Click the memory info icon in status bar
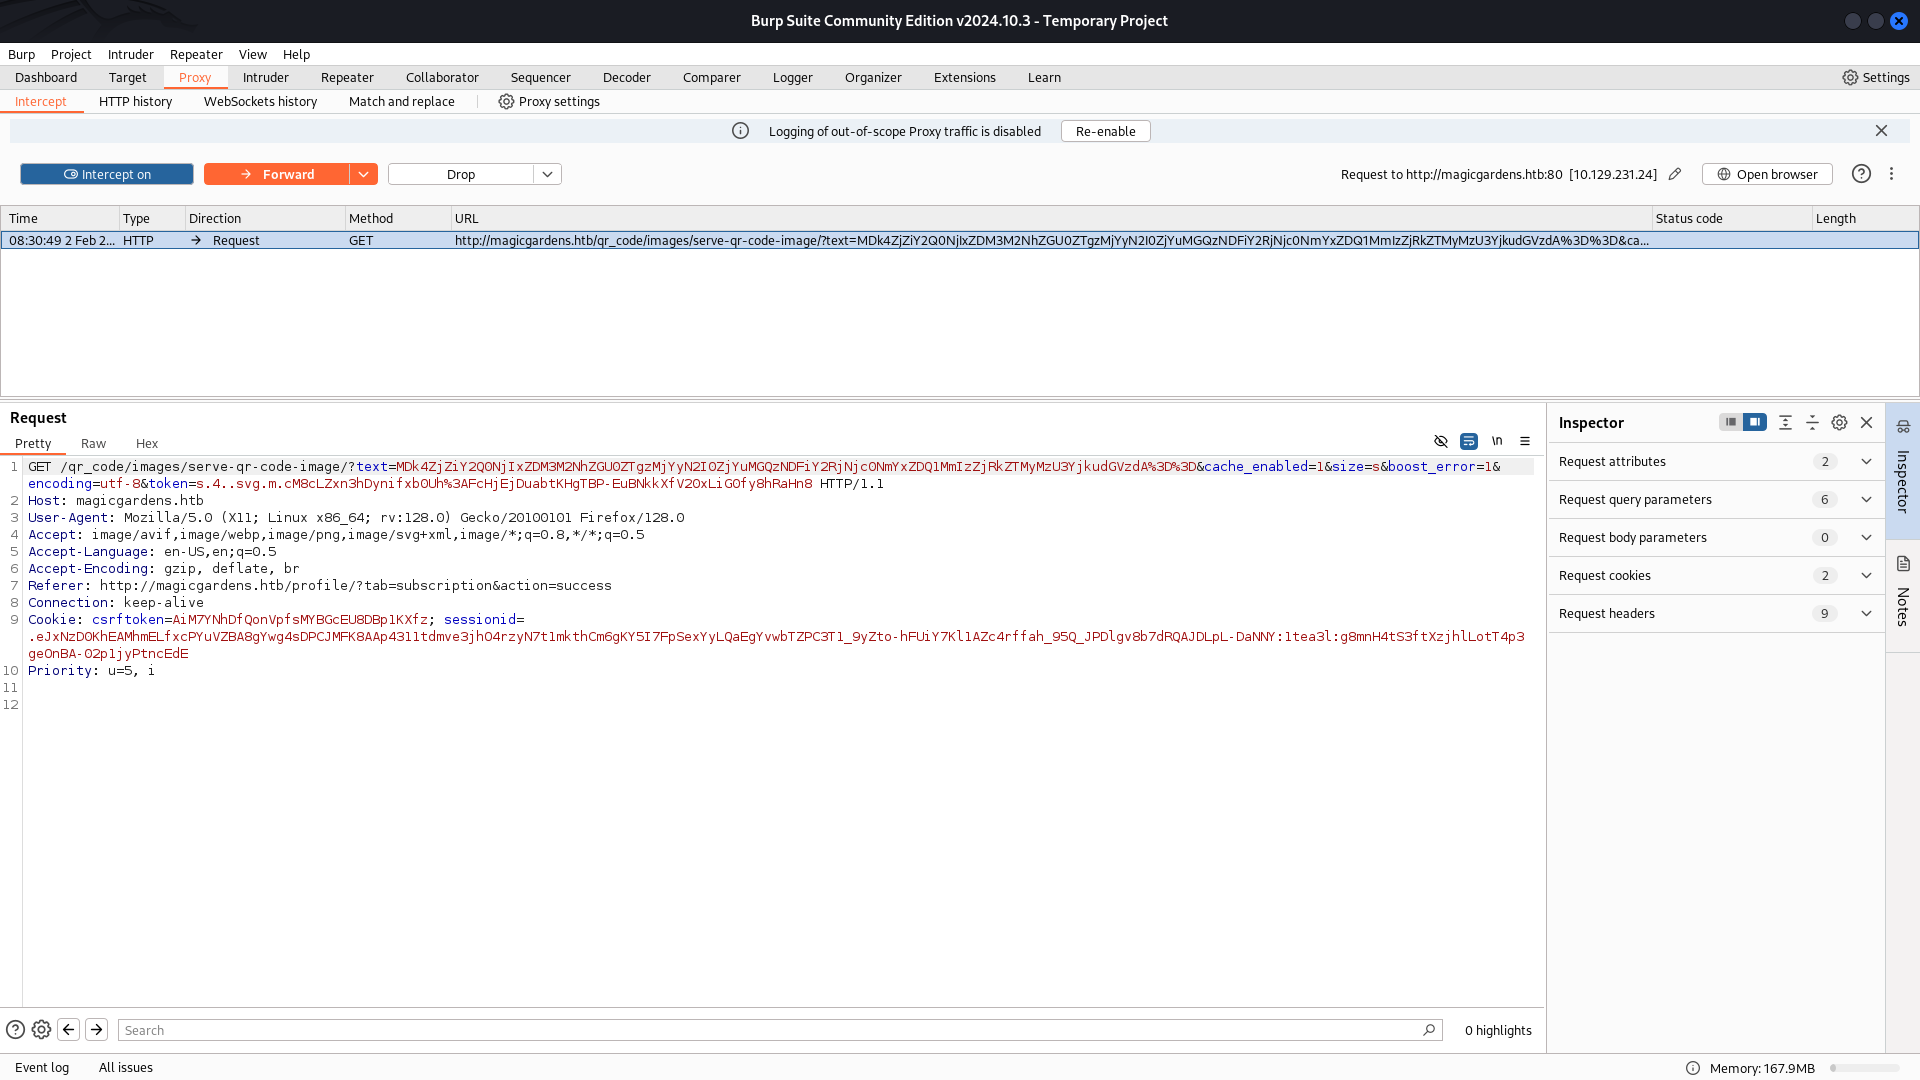The height and width of the screenshot is (1080, 1920). [x=1693, y=1068]
